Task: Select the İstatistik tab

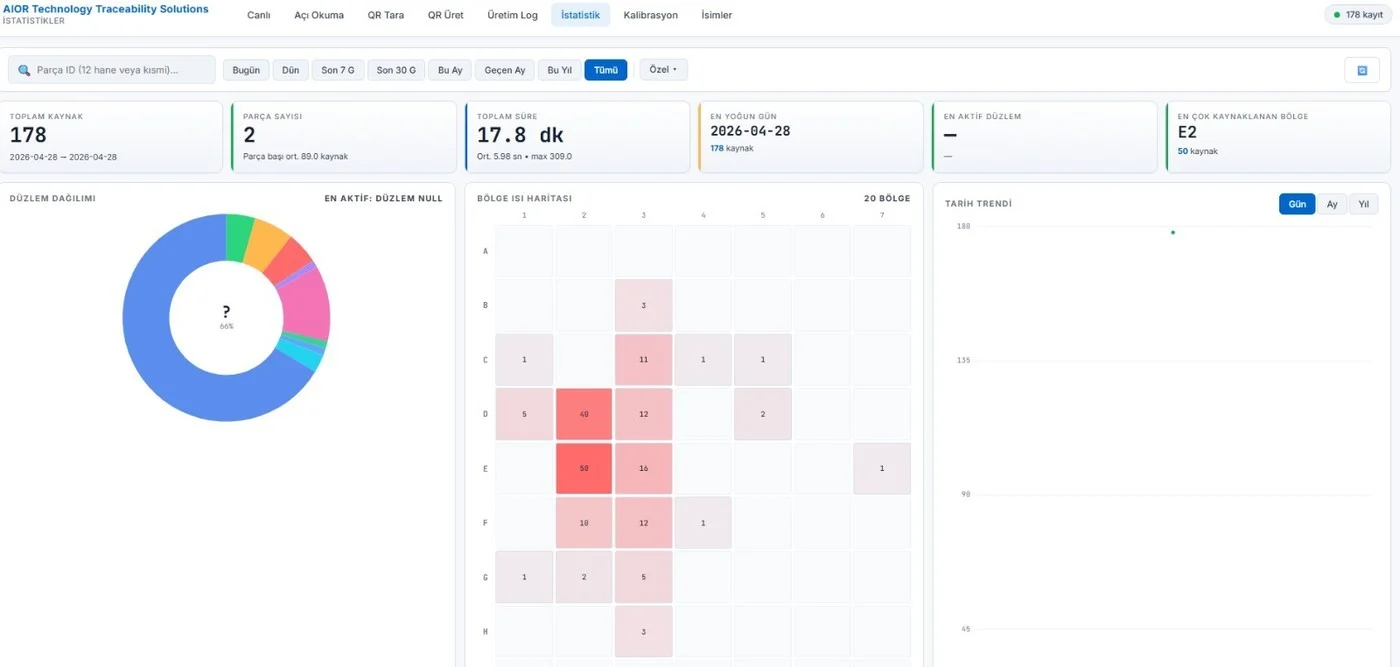Action: [x=580, y=15]
